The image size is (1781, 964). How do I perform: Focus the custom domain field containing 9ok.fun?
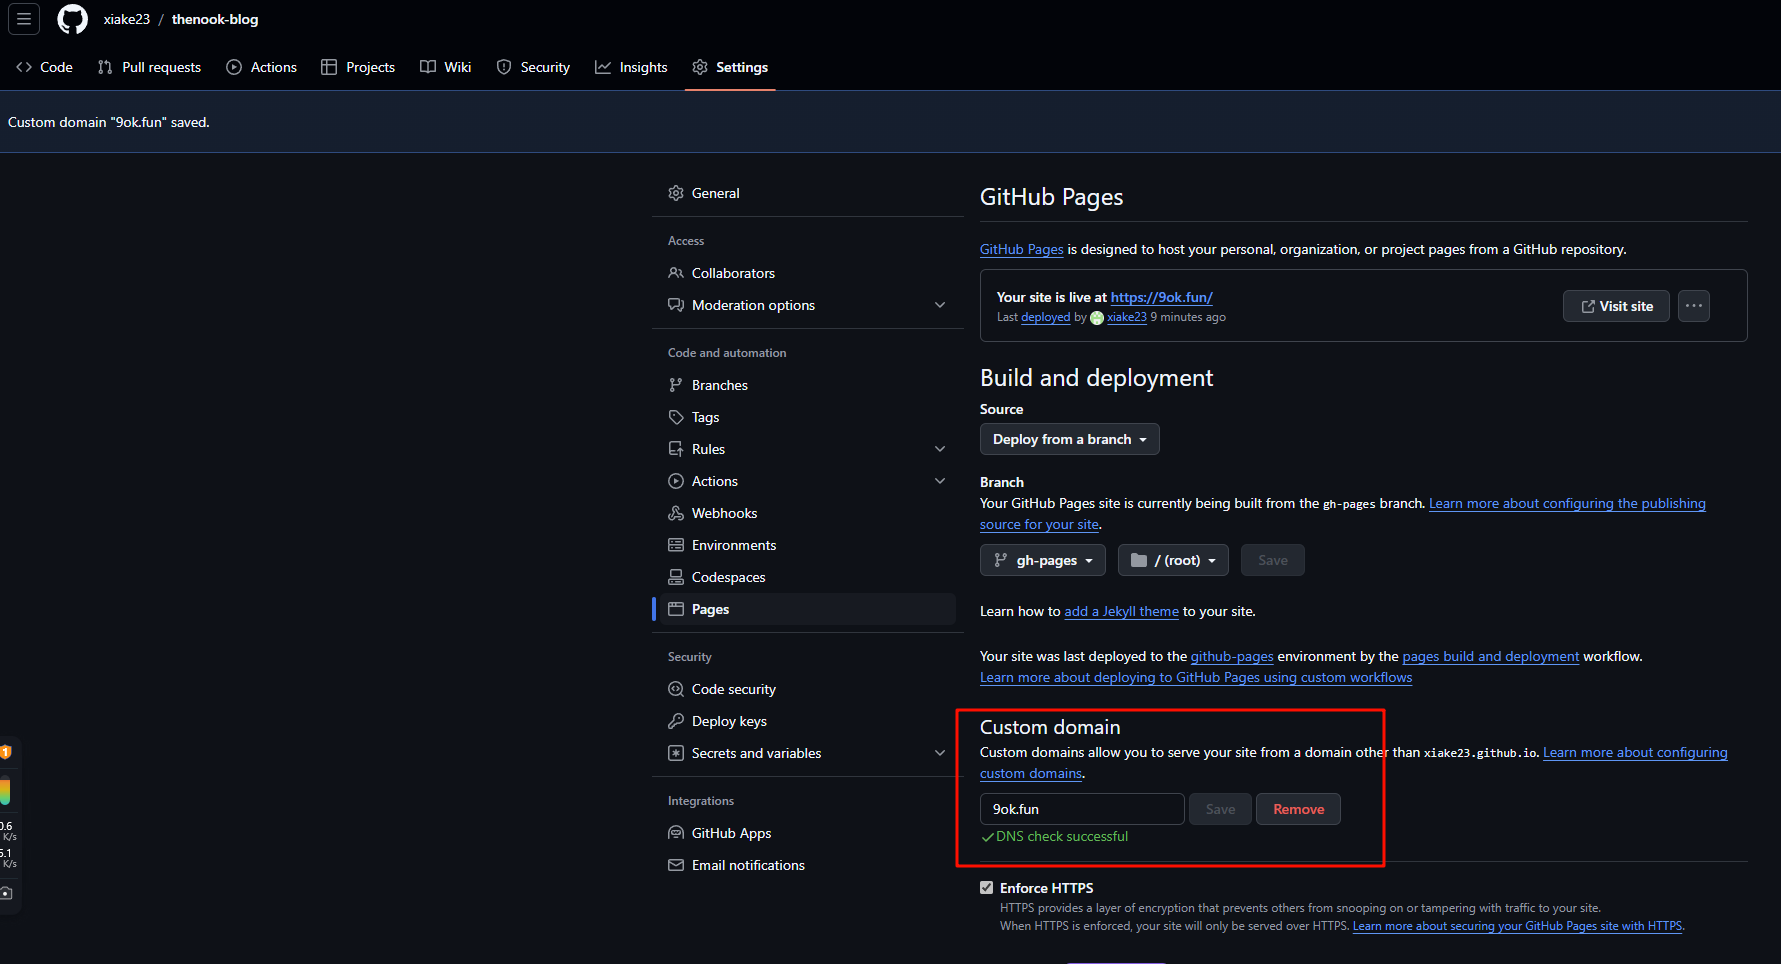point(1082,809)
